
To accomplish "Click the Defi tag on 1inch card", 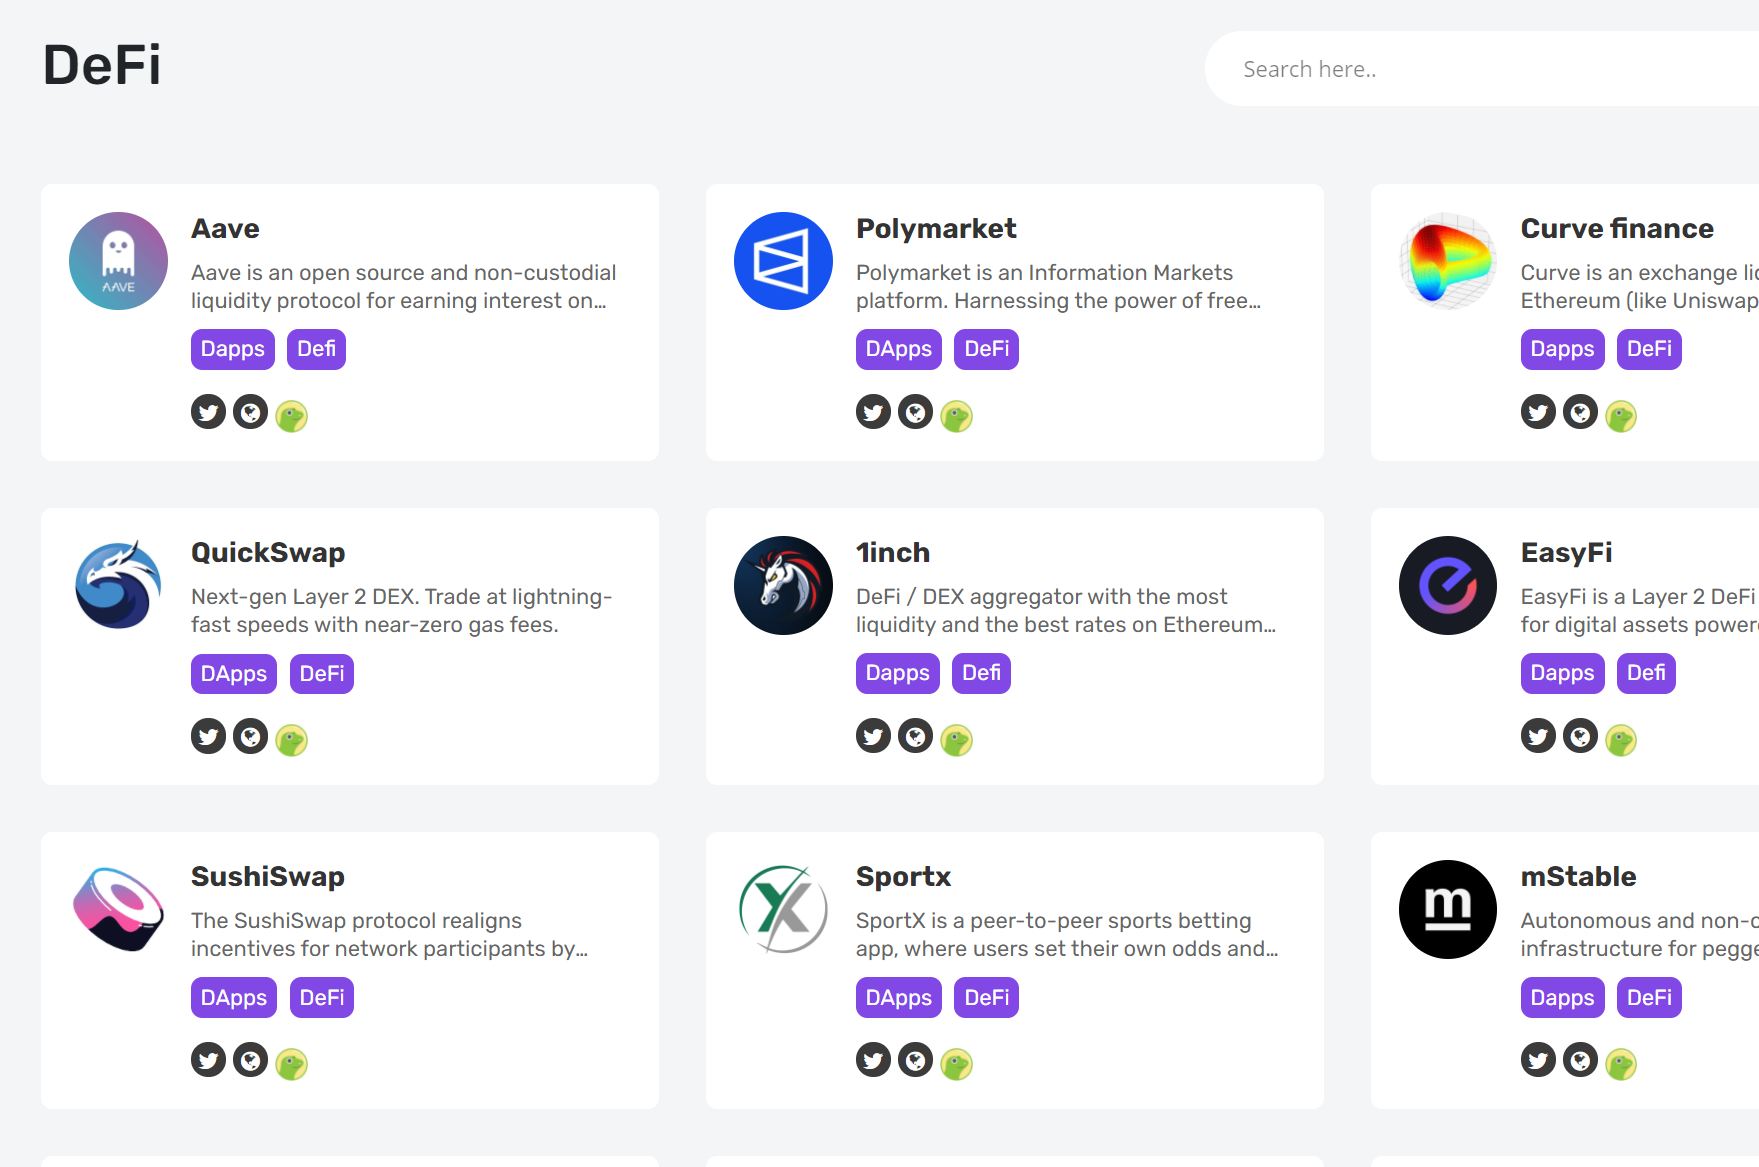I will click(x=981, y=673).
